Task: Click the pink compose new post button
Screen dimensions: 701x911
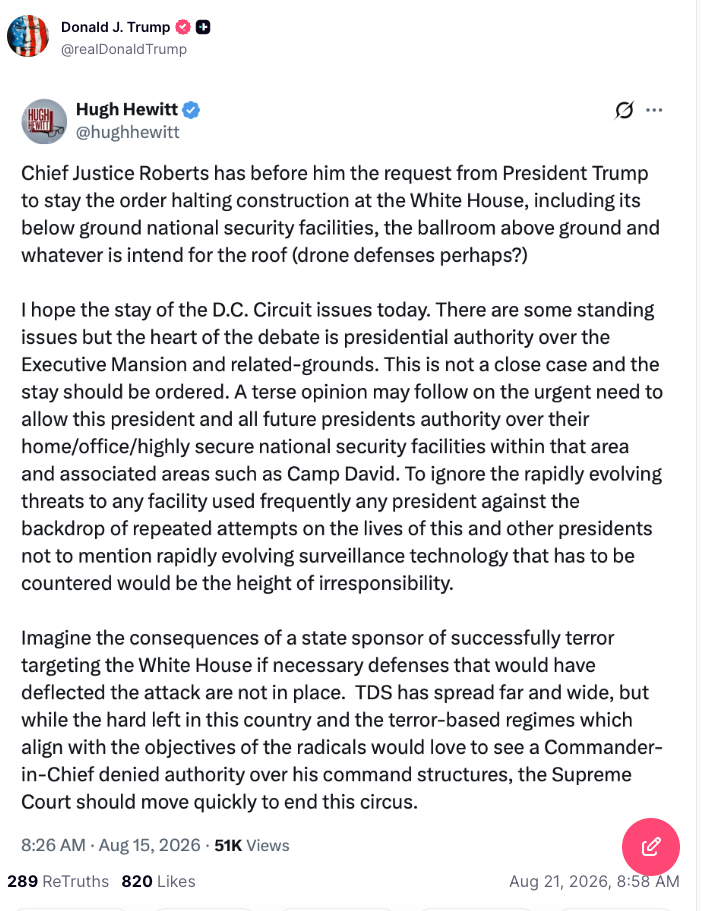Action: click(x=650, y=847)
